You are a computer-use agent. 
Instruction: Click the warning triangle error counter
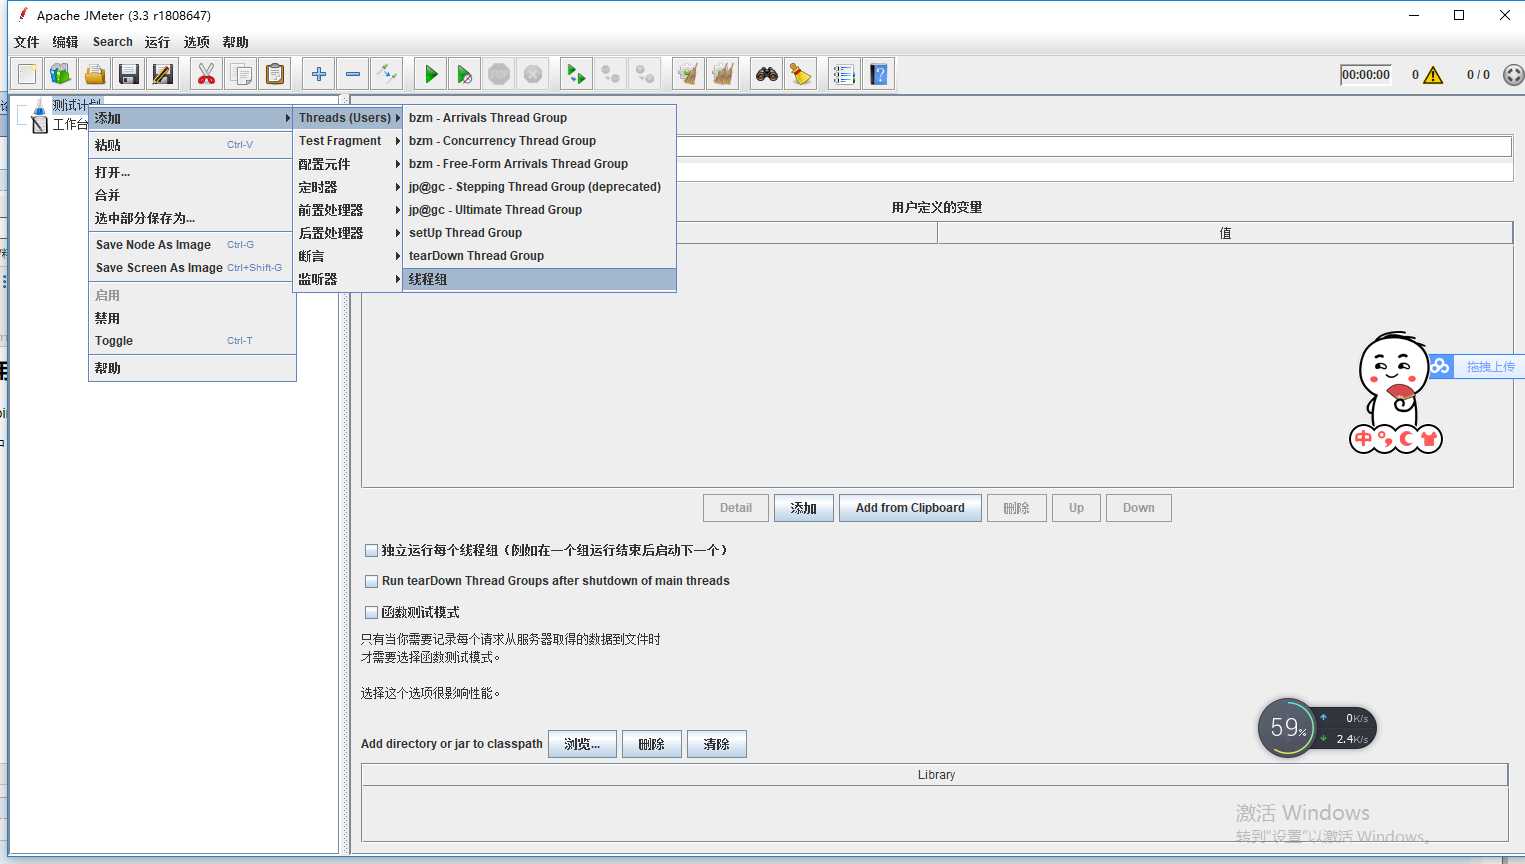coord(1433,75)
